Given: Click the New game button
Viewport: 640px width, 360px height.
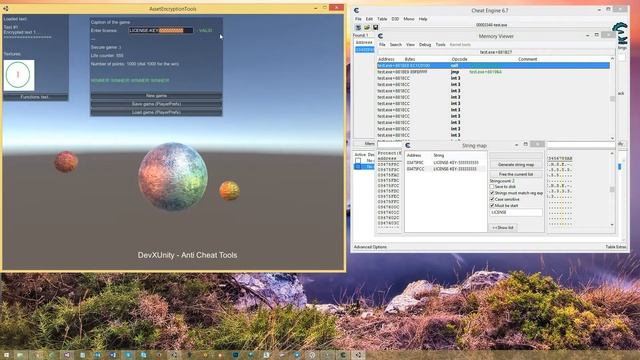Looking at the screenshot, I should [x=156, y=96].
